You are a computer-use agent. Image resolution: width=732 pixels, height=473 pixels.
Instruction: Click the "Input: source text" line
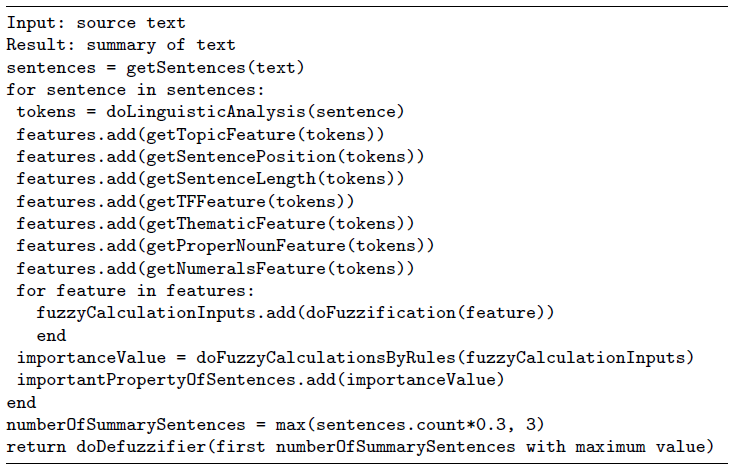point(96,21)
